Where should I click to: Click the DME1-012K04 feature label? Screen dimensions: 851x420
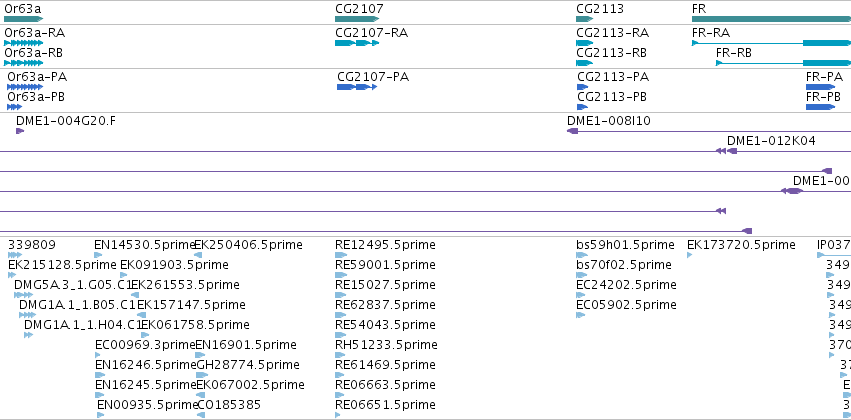tap(771, 141)
